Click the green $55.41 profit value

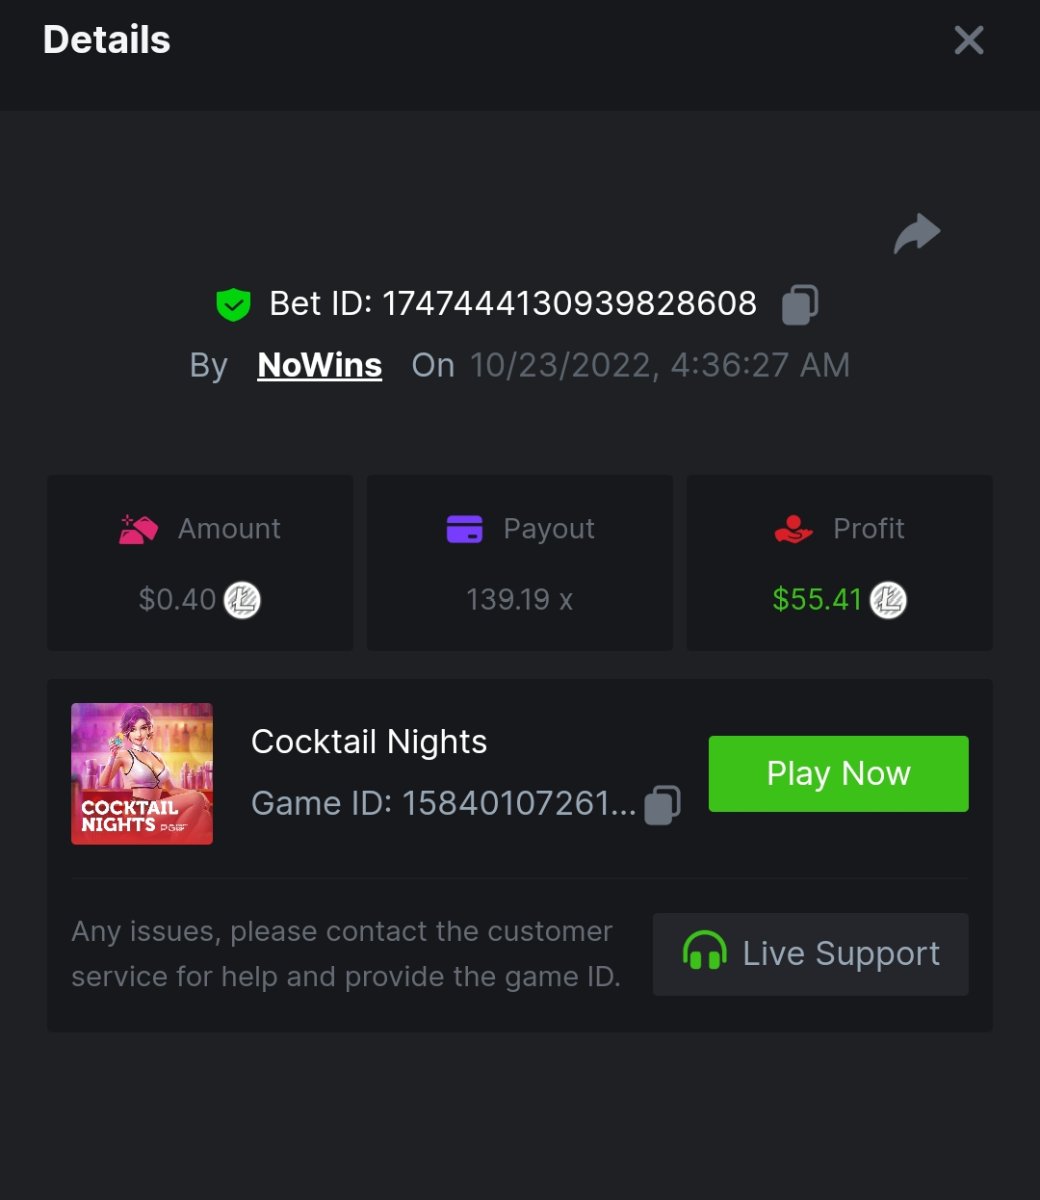point(817,600)
